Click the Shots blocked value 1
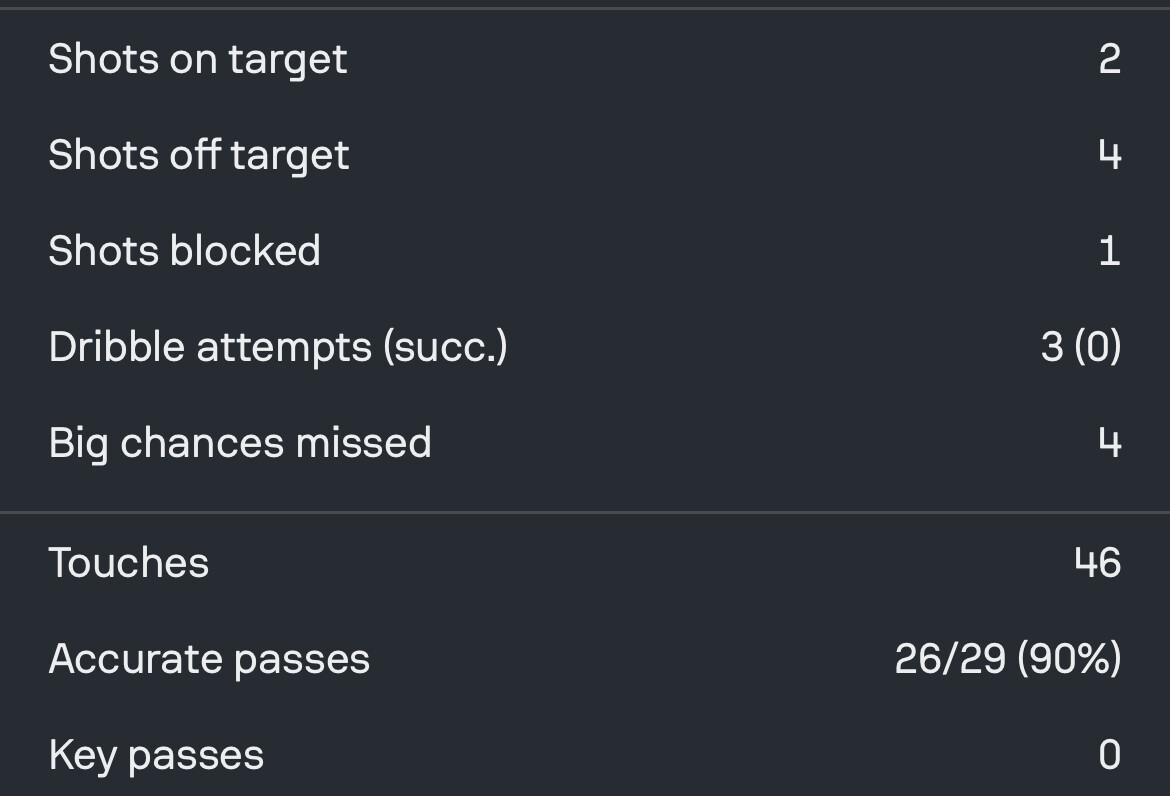The height and width of the screenshot is (796, 1170). (1110, 251)
